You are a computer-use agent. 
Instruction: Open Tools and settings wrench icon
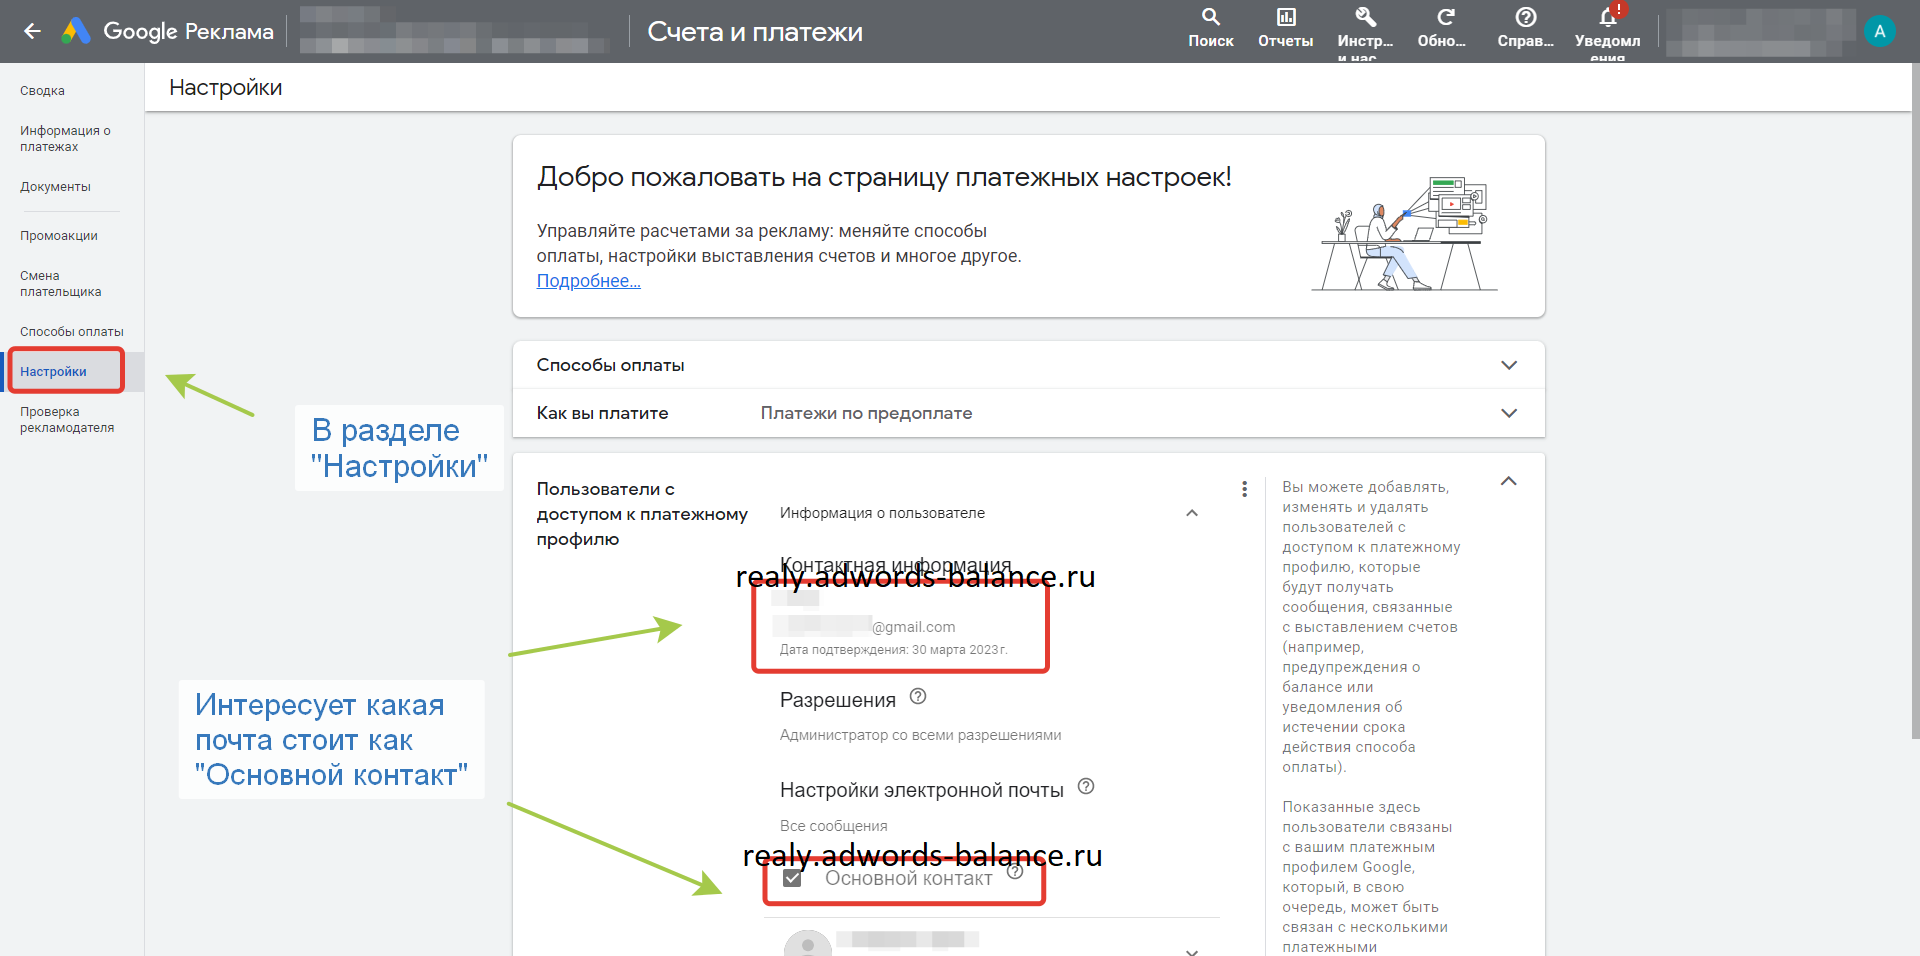tap(1365, 18)
